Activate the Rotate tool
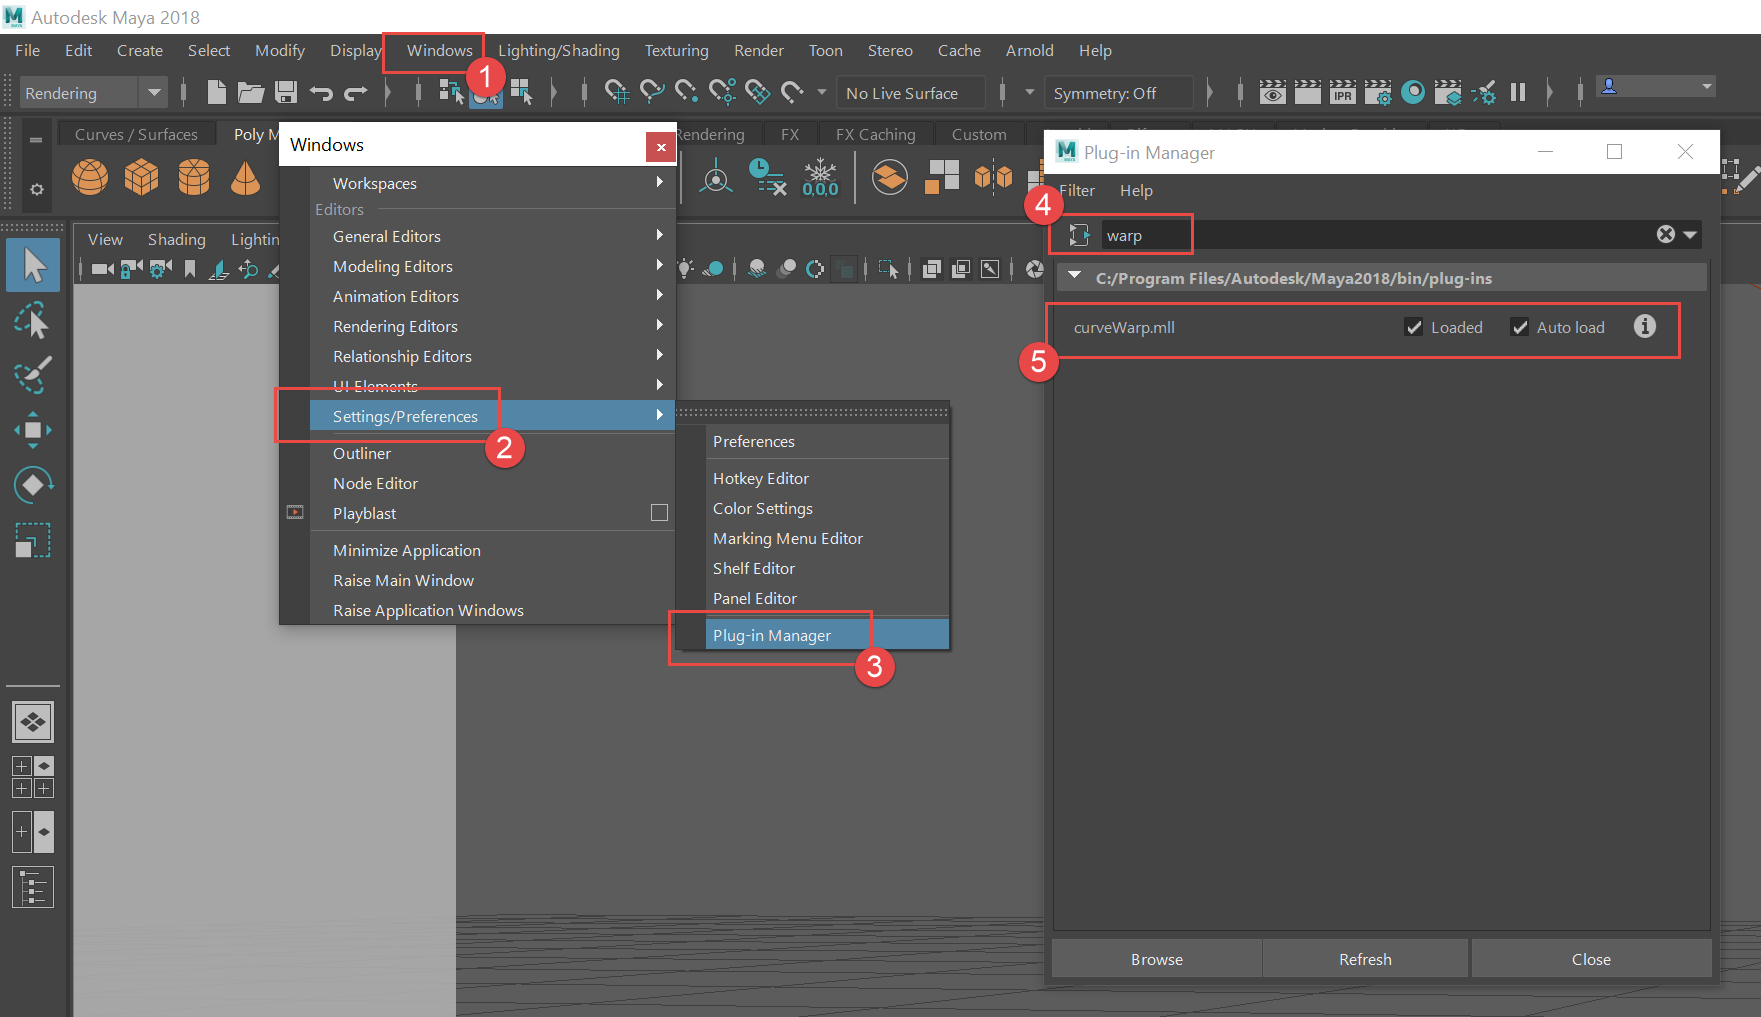1761x1017 pixels. pos(33,484)
